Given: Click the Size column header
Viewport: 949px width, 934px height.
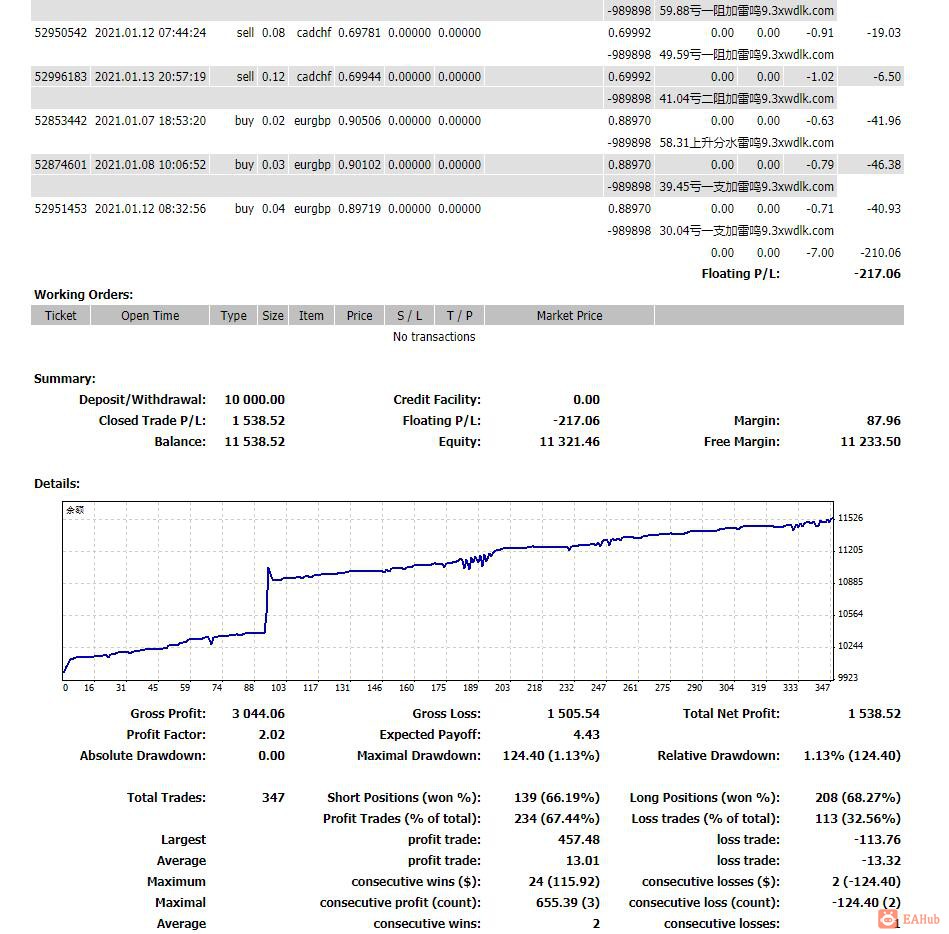Looking at the screenshot, I should tap(273, 315).
